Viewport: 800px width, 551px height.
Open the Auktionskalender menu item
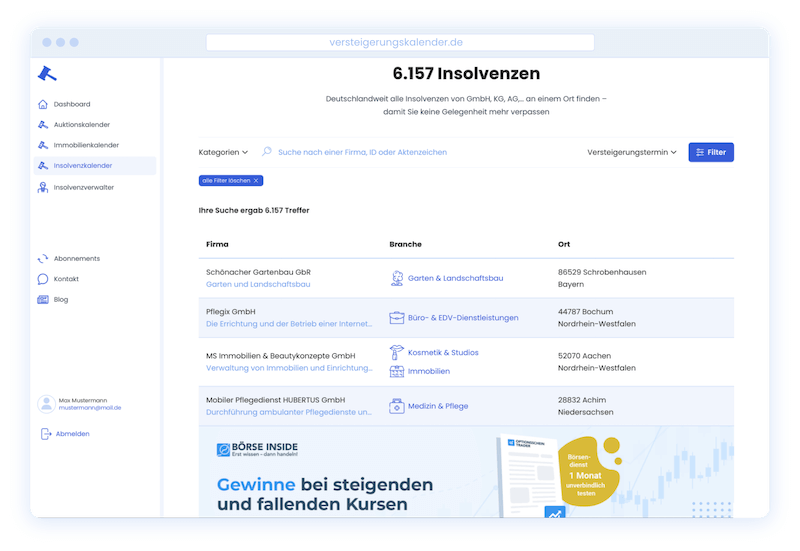click(81, 125)
